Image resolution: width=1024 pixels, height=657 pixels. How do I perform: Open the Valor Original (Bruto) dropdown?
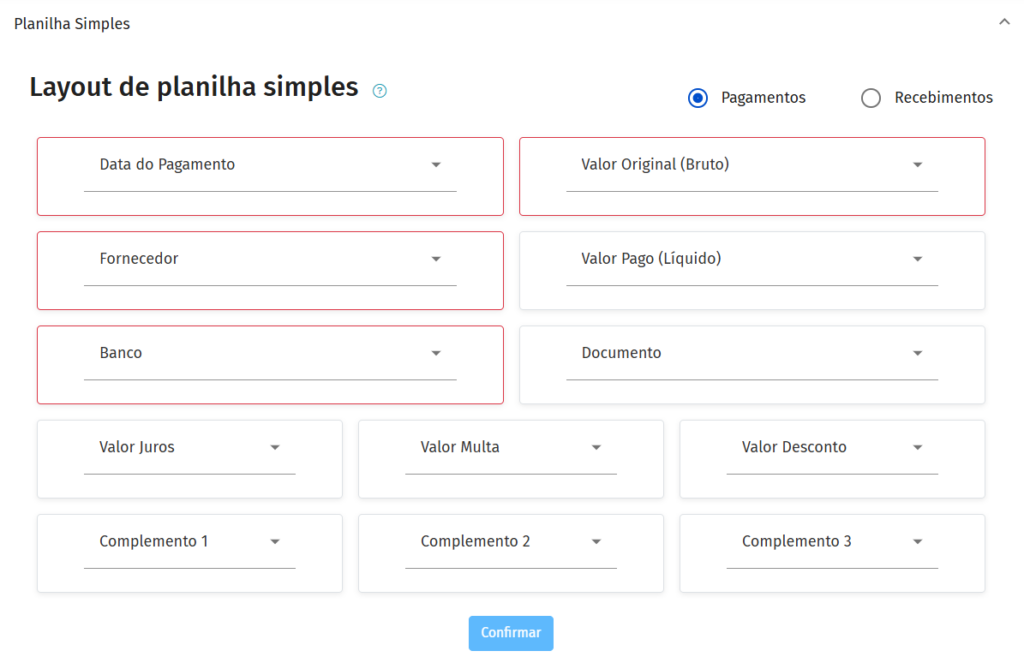point(752,165)
